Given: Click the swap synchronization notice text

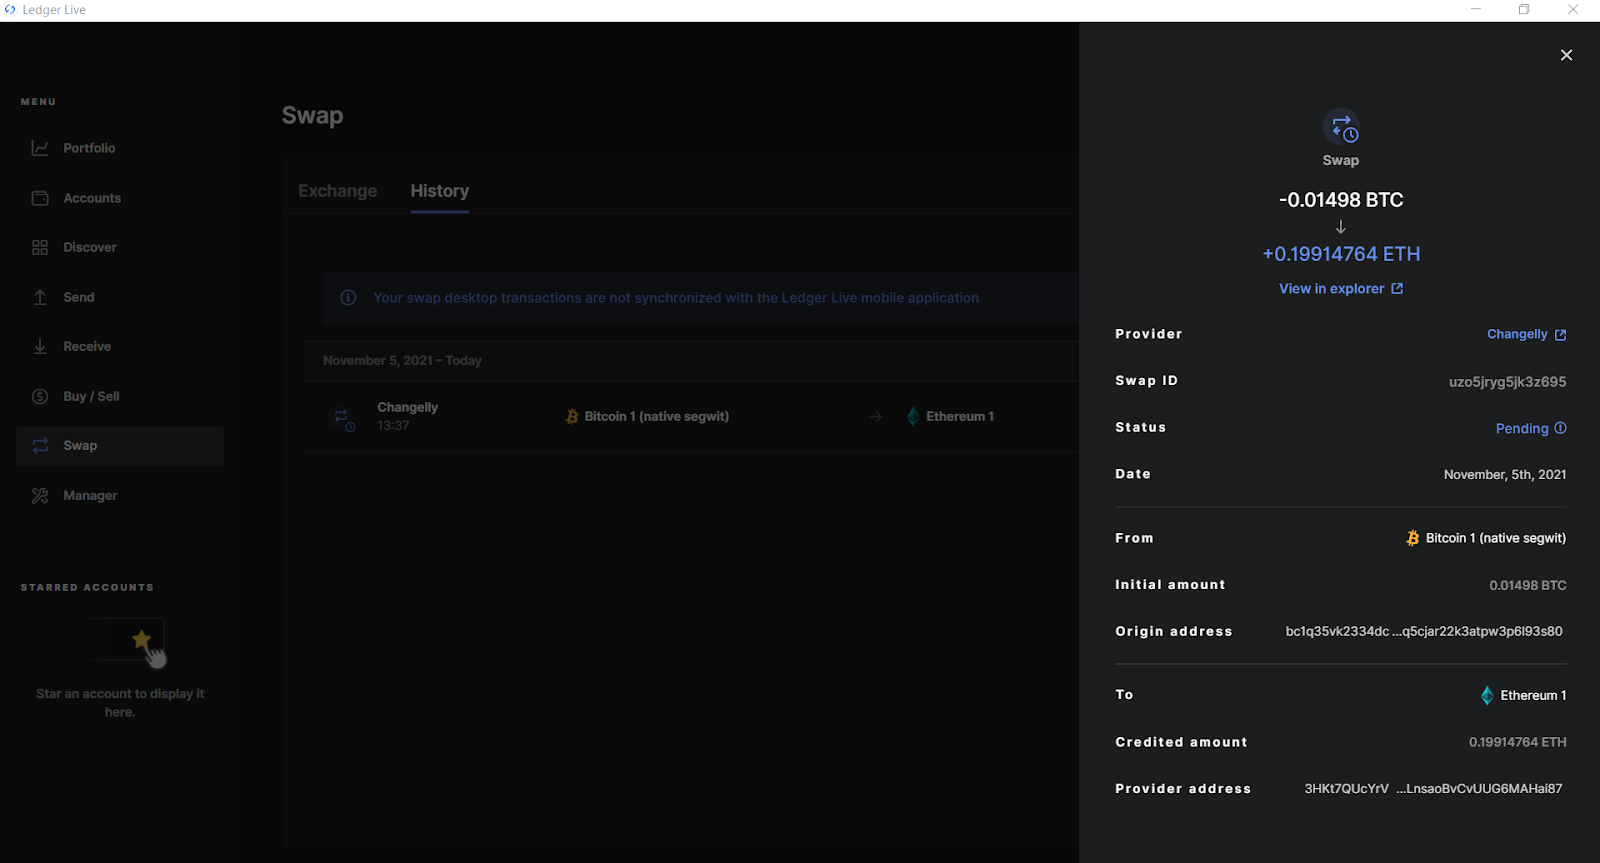Looking at the screenshot, I should (676, 298).
